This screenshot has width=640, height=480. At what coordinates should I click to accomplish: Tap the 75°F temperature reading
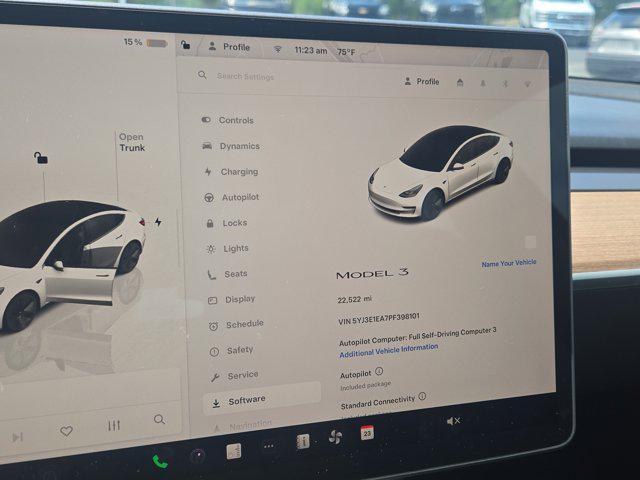(x=346, y=52)
